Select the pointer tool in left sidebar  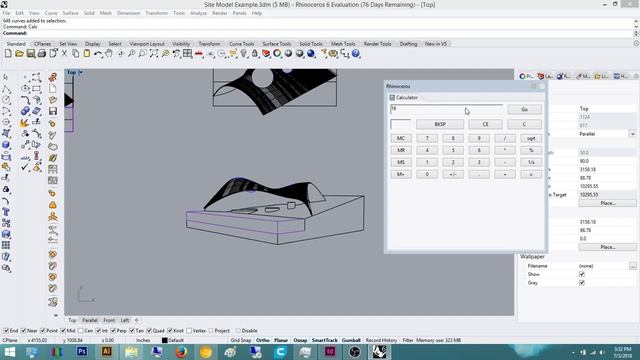tap(6, 77)
